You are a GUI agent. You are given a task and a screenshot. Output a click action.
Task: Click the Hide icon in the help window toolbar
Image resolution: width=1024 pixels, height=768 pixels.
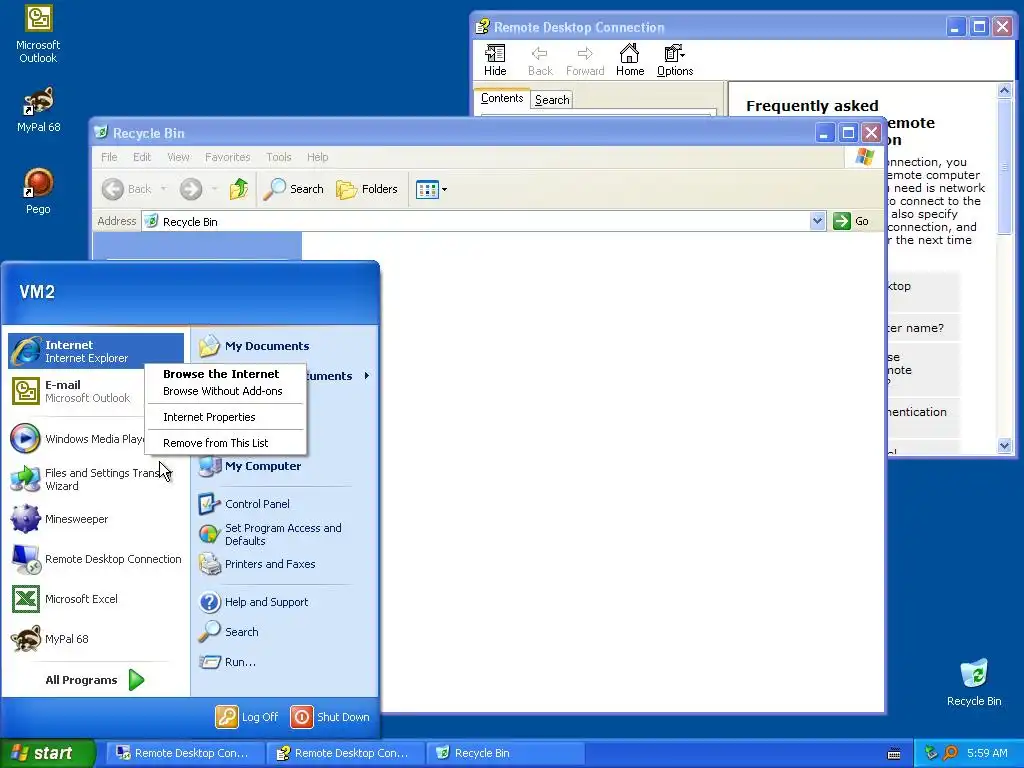coord(495,60)
